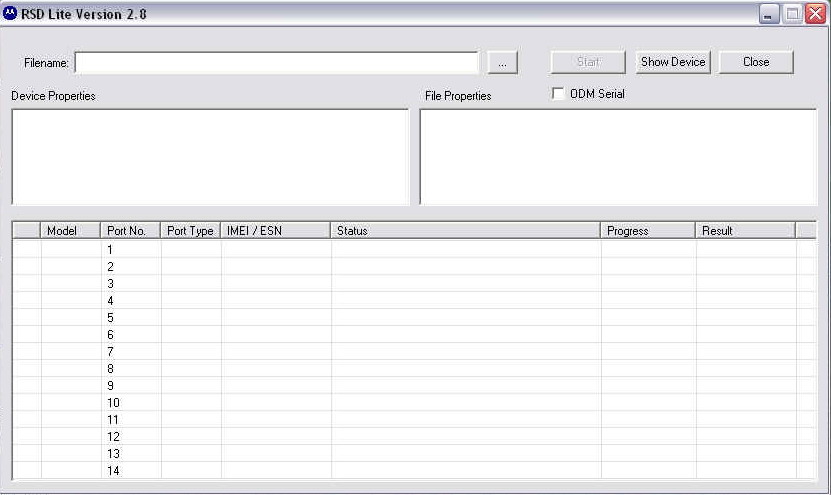This screenshot has width=831, height=495.
Task: Select the Port Type column header
Action: pos(190,231)
